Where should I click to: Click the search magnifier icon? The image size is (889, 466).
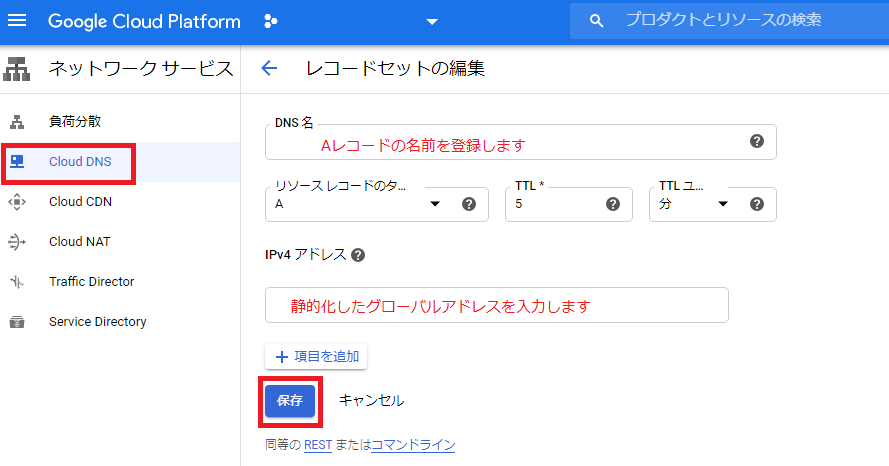596,21
